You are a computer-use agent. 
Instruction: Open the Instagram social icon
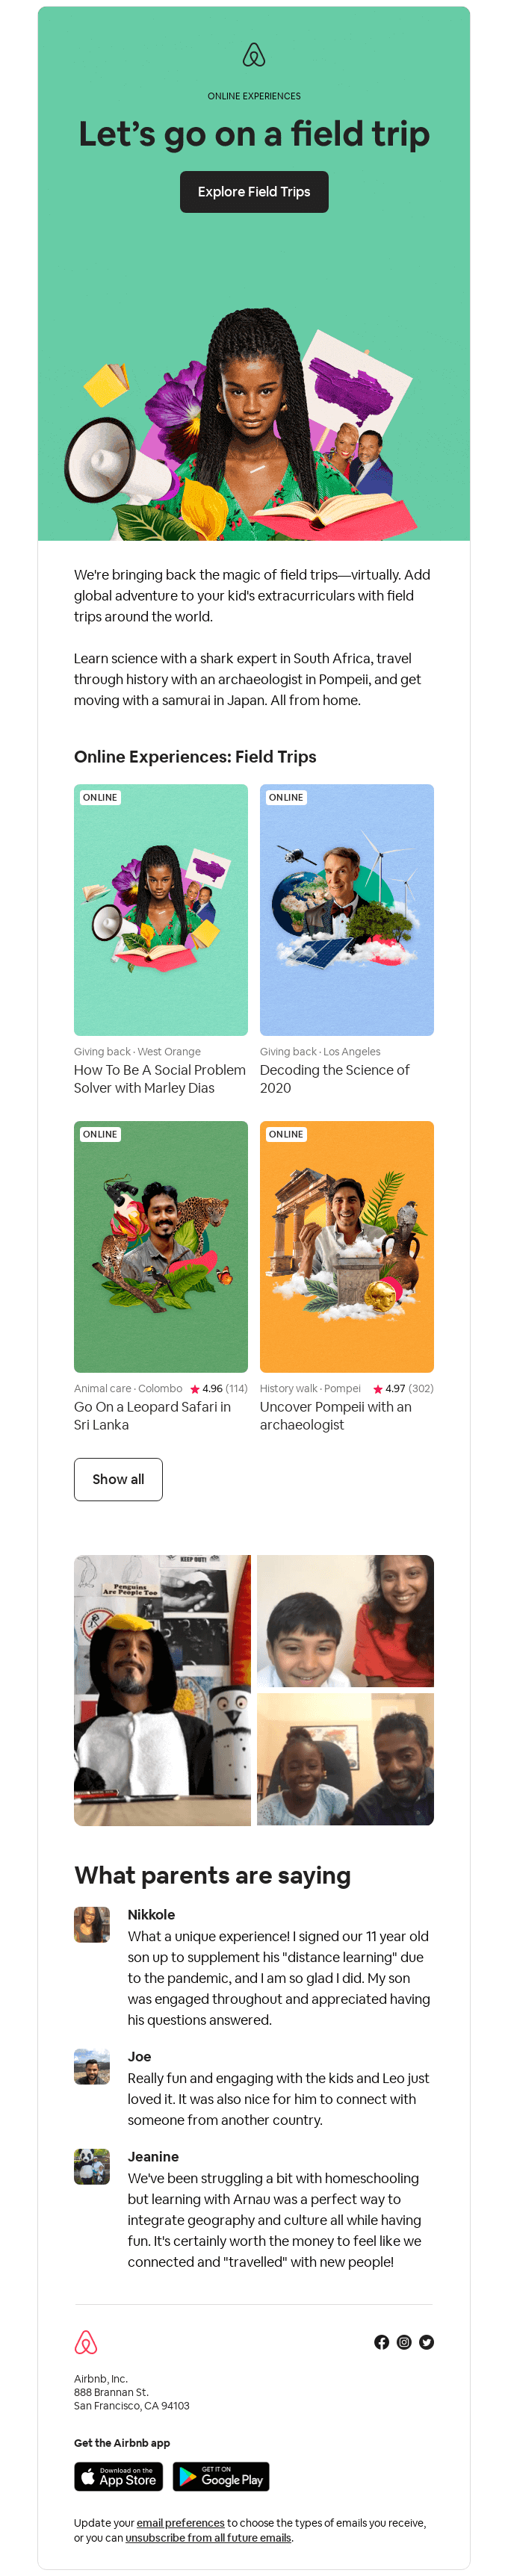(404, 2341)
